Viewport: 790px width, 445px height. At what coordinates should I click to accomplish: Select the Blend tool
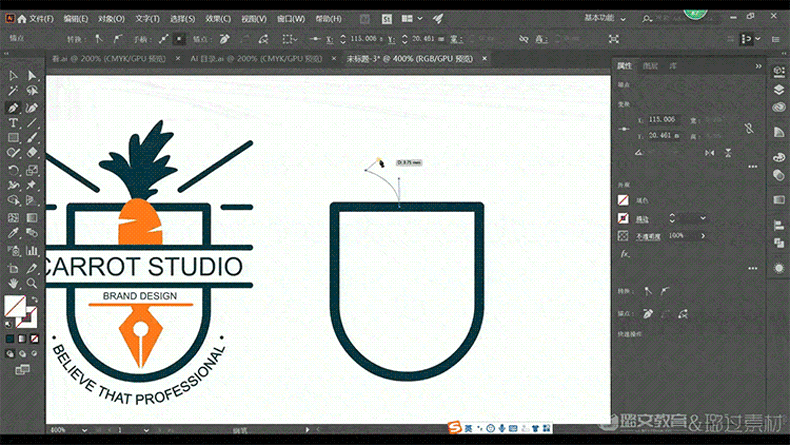(x=32, y=233)
